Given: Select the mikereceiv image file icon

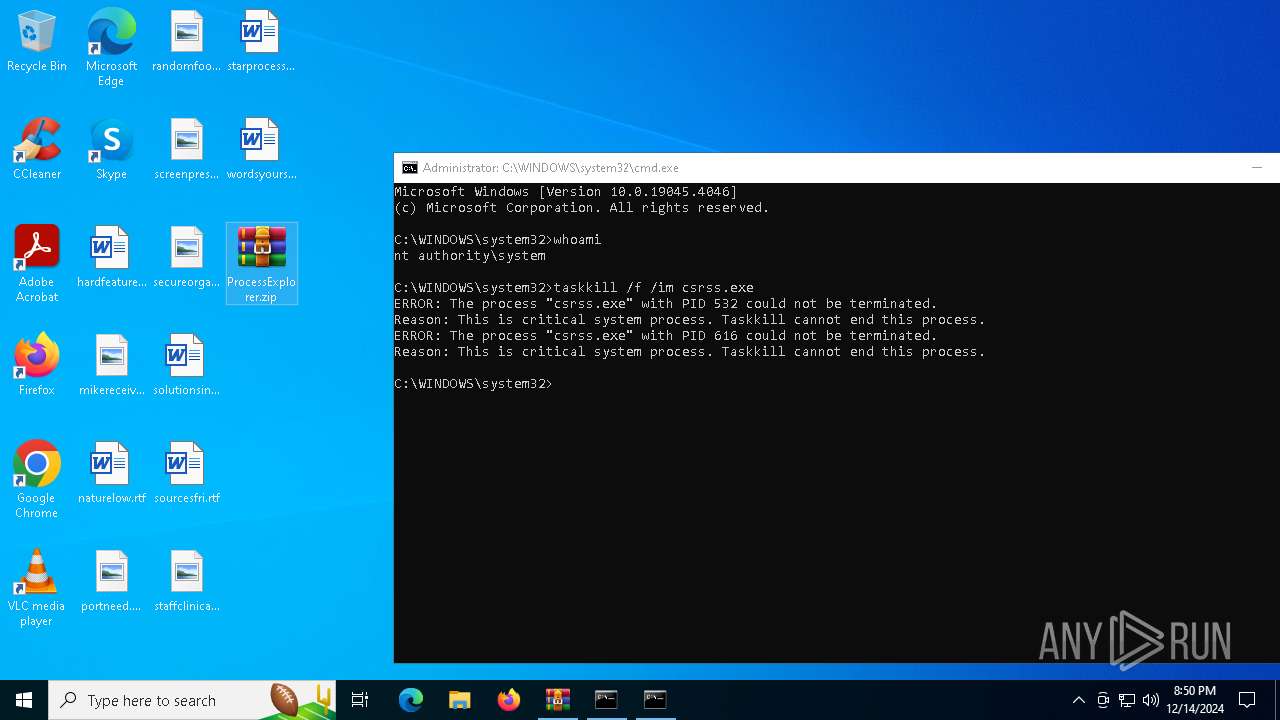Looking at the screenshot, I should tap(111, 366).
